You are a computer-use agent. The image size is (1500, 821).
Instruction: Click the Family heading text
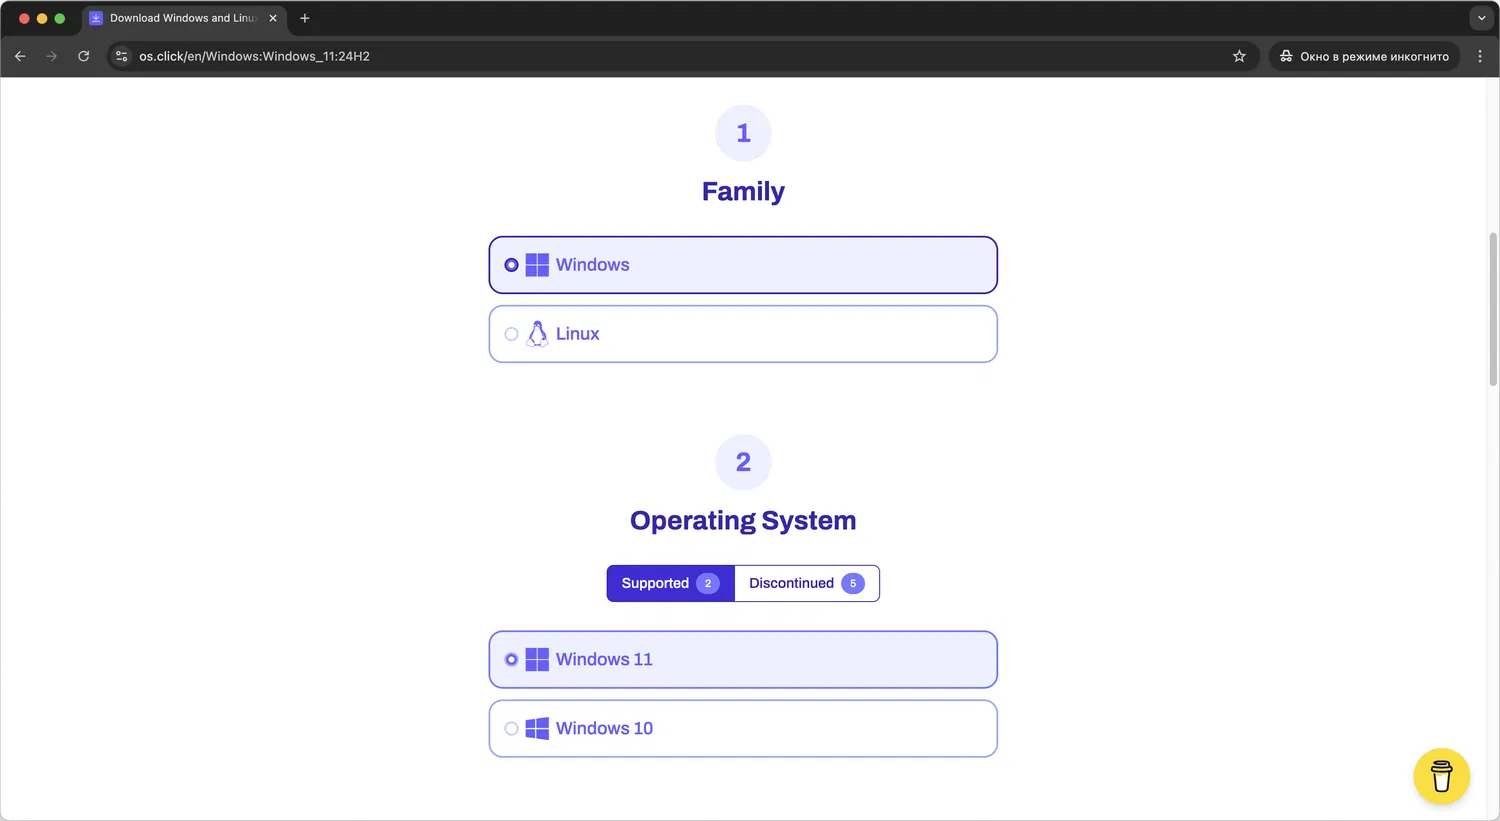point(743,191)
